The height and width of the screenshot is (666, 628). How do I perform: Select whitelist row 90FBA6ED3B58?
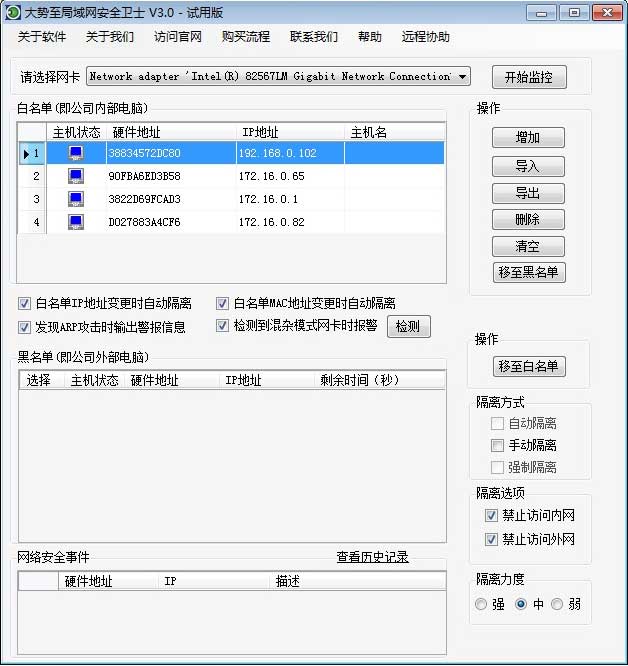click(231, 176)
